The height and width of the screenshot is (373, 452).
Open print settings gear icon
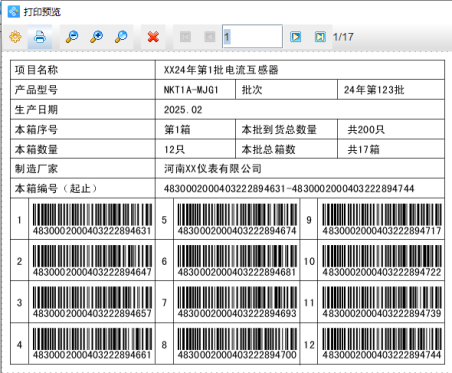[x=15, y=37]
